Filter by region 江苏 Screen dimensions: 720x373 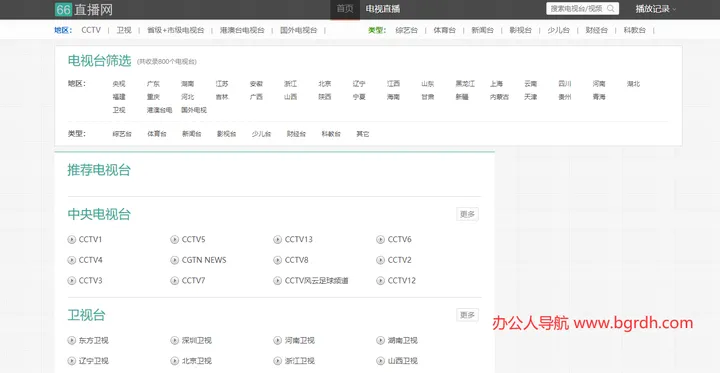point(222,84)
